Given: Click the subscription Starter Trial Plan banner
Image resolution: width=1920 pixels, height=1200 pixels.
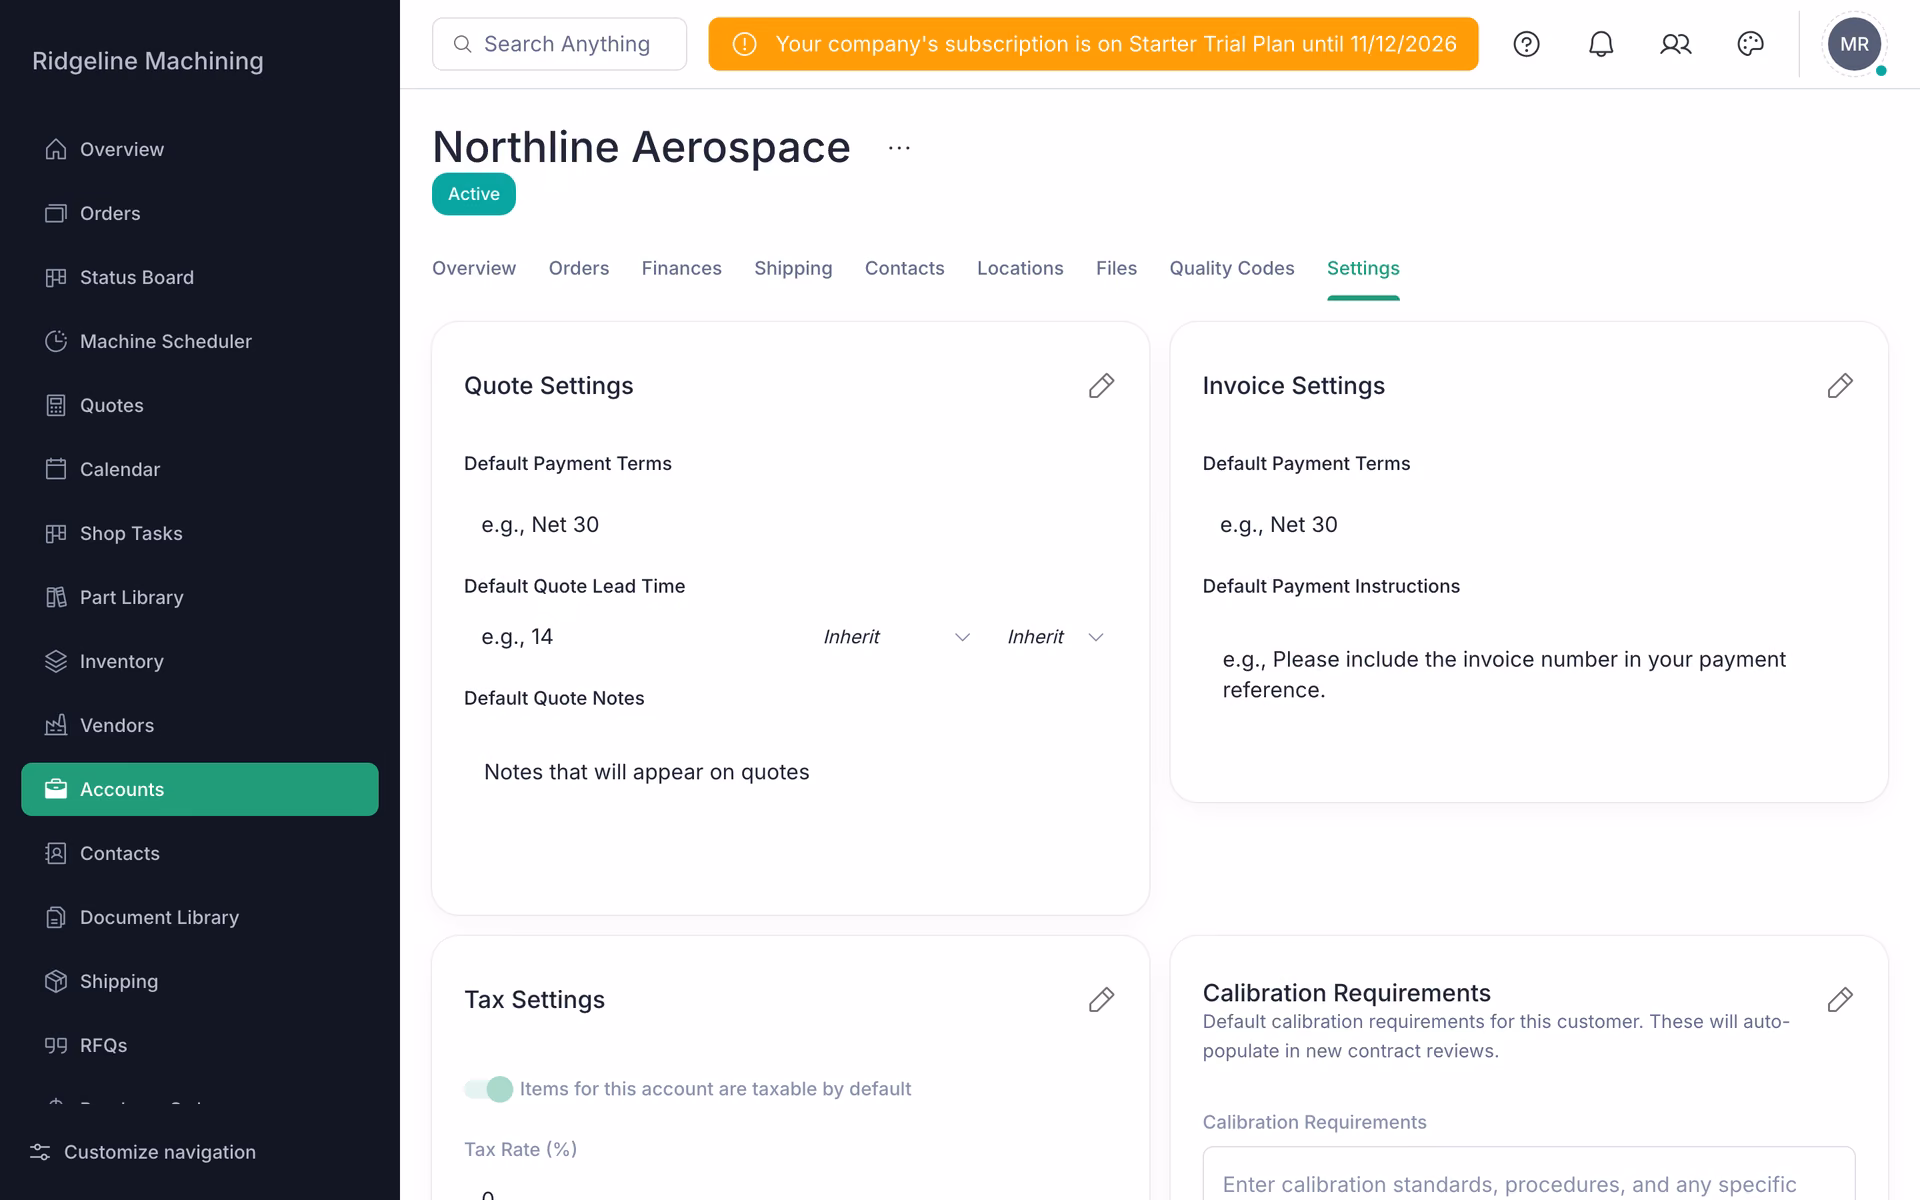Looking at the screenshot, I should (x=1093, y=44).
